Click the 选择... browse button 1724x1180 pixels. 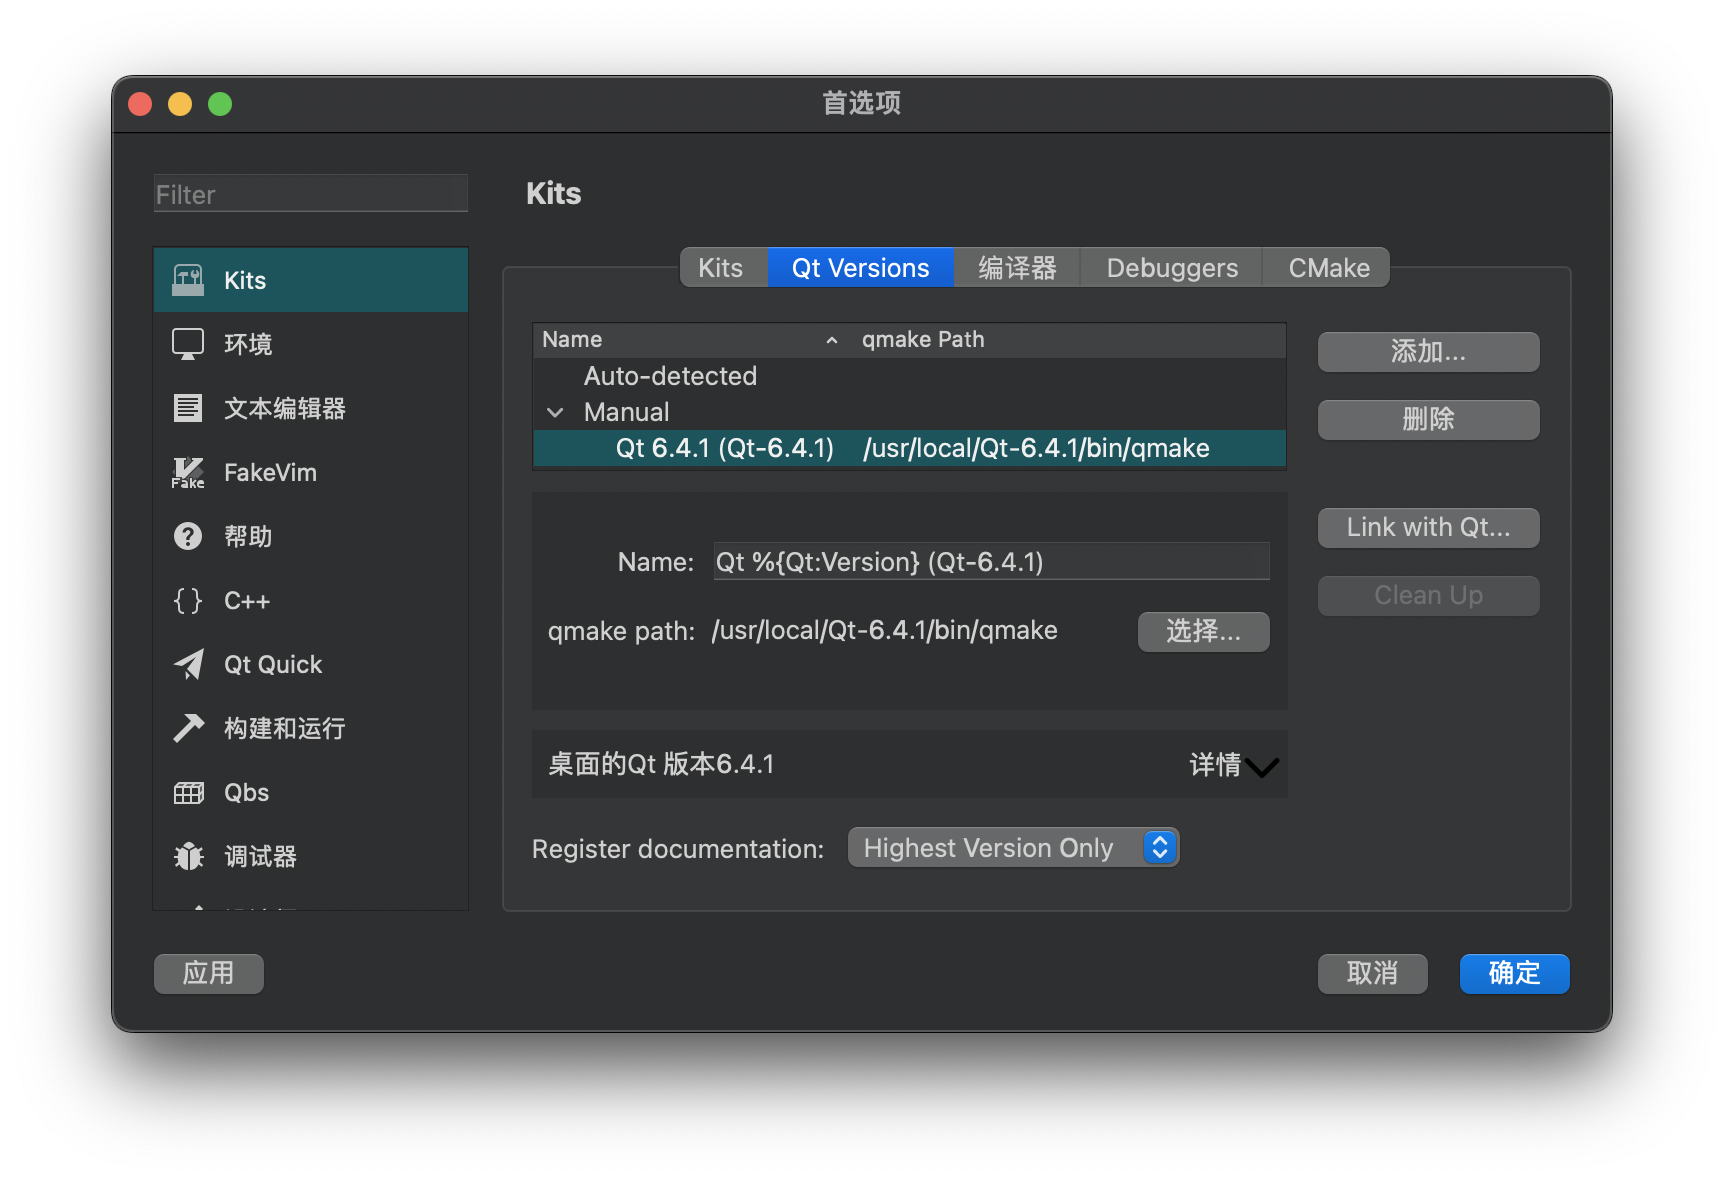pos(1204,632)
